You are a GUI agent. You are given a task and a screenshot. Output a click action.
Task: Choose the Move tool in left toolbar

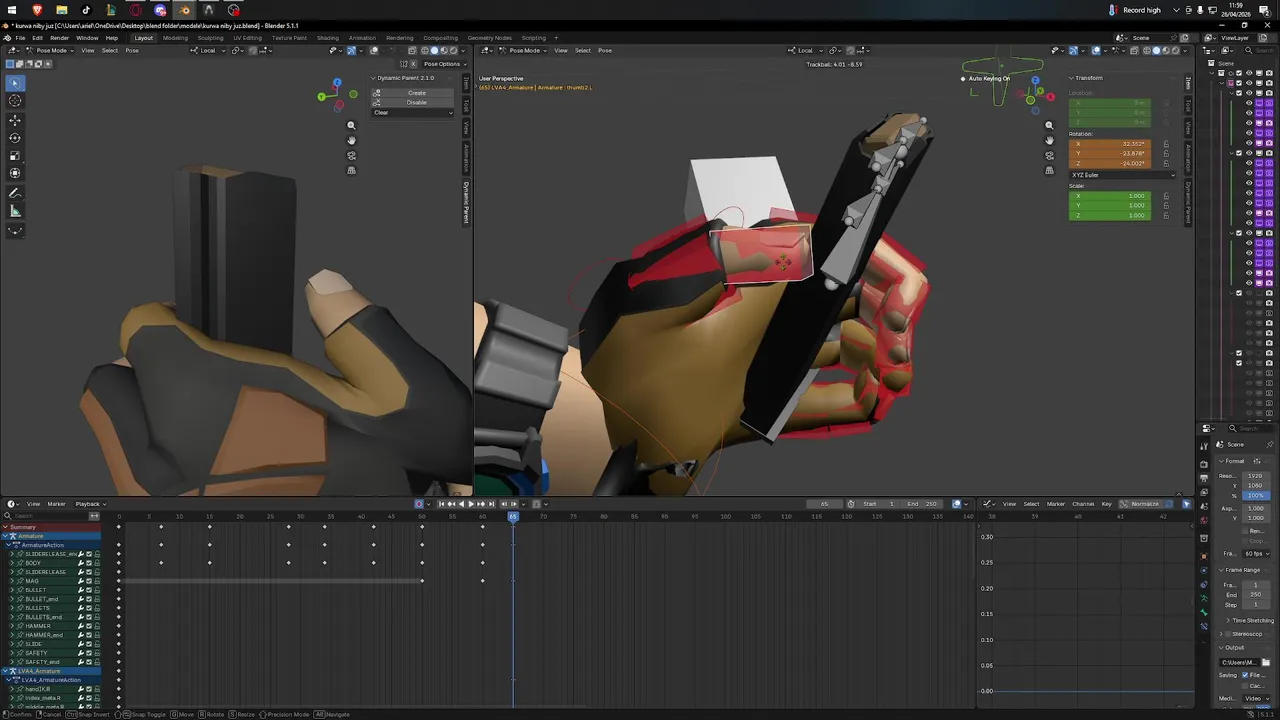pyautogui.click(x=15, y=120)
